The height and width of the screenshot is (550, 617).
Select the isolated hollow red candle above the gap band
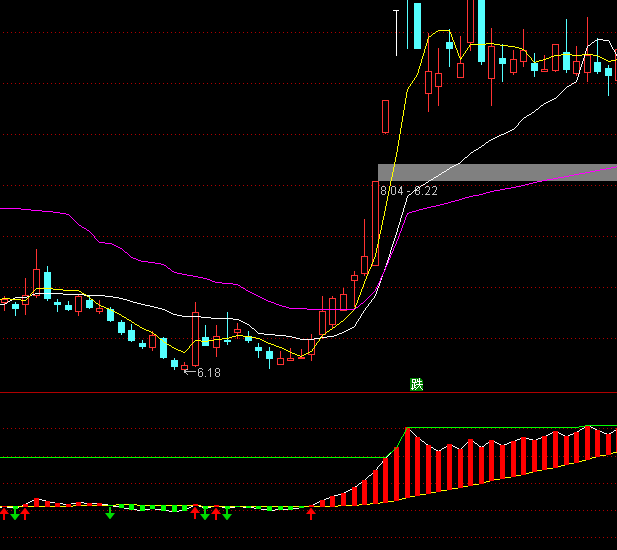click(x=385, y=116)
